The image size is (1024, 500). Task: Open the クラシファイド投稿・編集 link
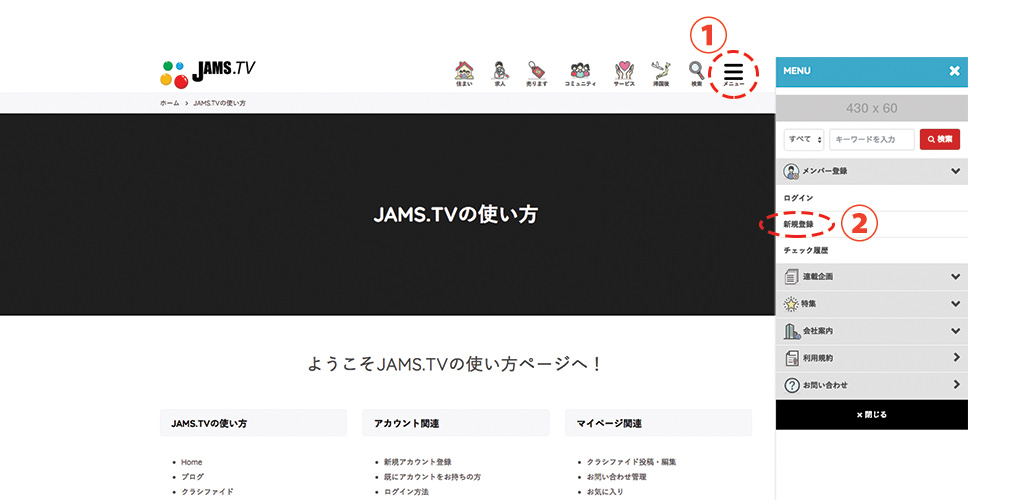(x=632, y=462)
